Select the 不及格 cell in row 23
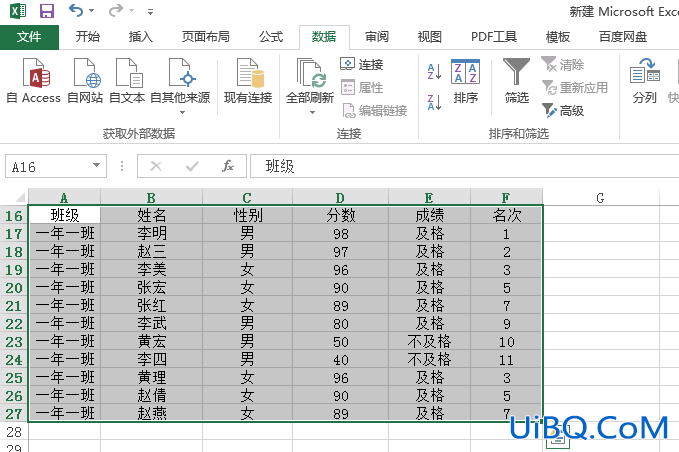Viewport: 679px width, 452px height. [x=429, y=342]
